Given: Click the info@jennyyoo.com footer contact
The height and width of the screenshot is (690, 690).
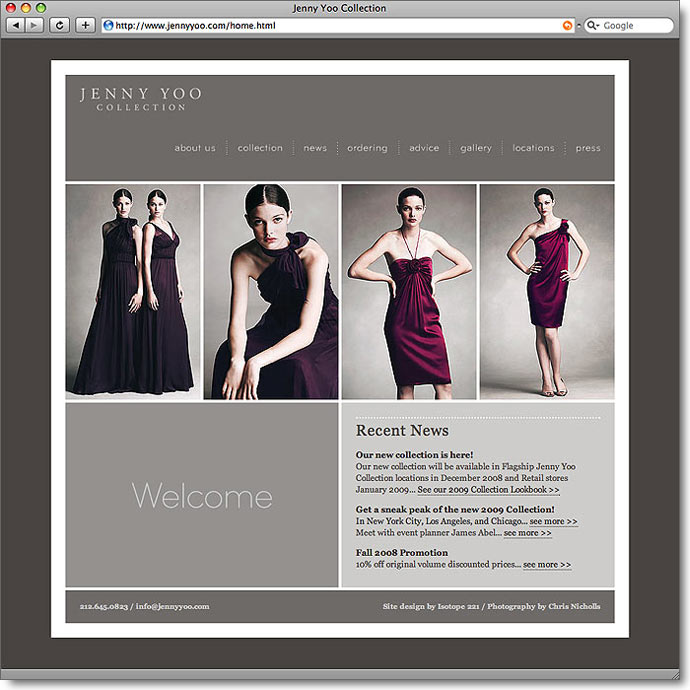Looking at the screenshot, I should coord(172,606).
